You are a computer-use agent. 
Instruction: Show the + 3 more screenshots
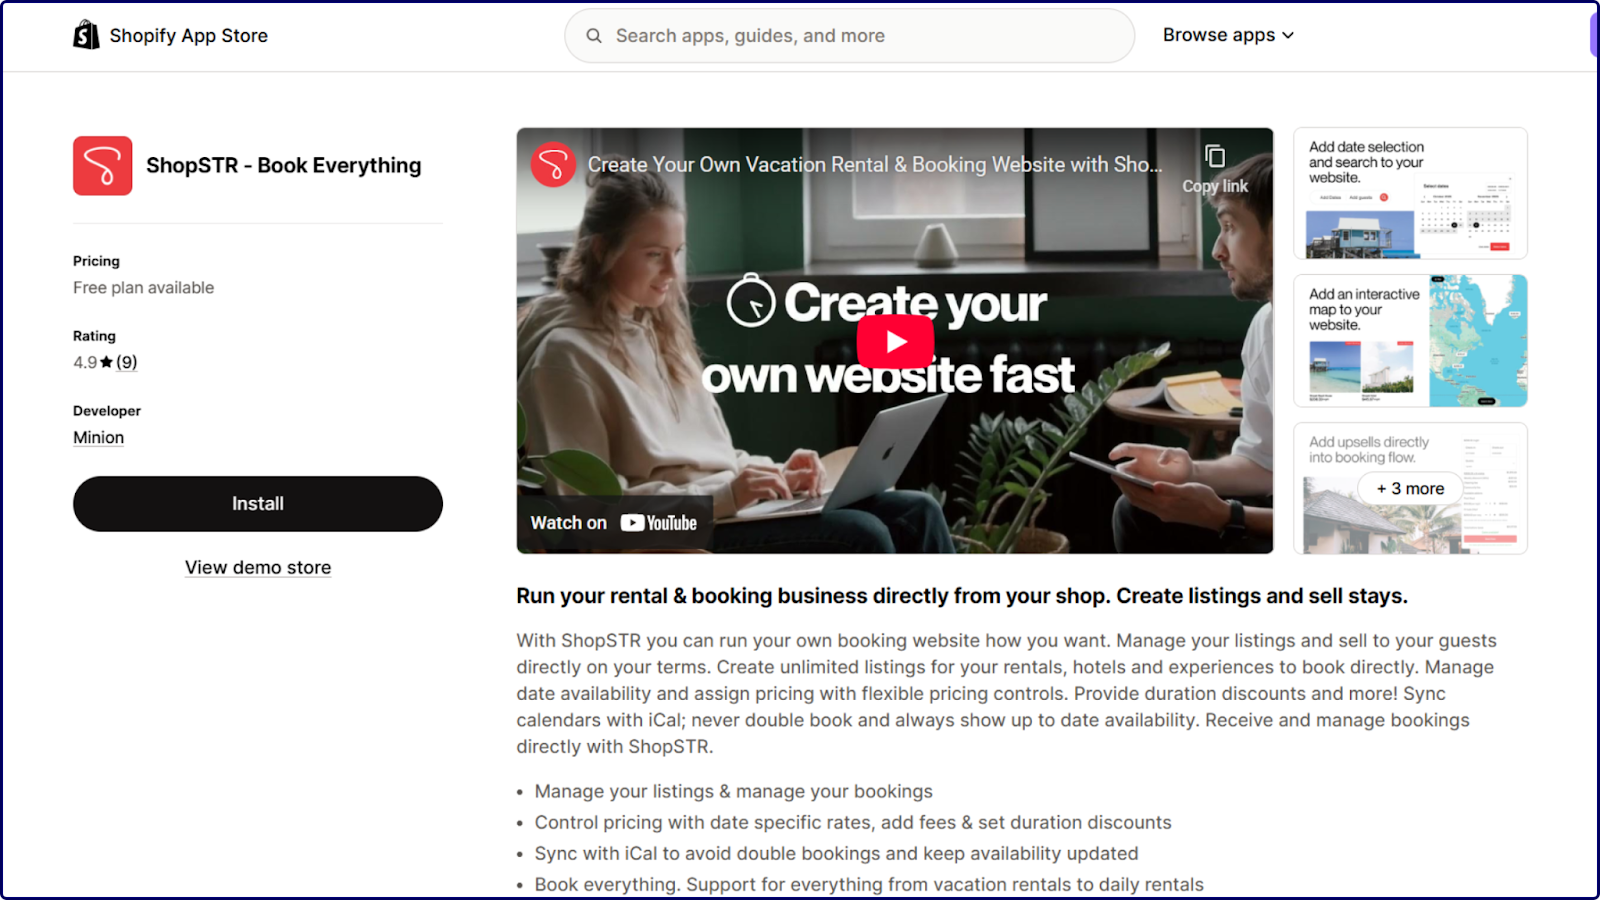1410,489
